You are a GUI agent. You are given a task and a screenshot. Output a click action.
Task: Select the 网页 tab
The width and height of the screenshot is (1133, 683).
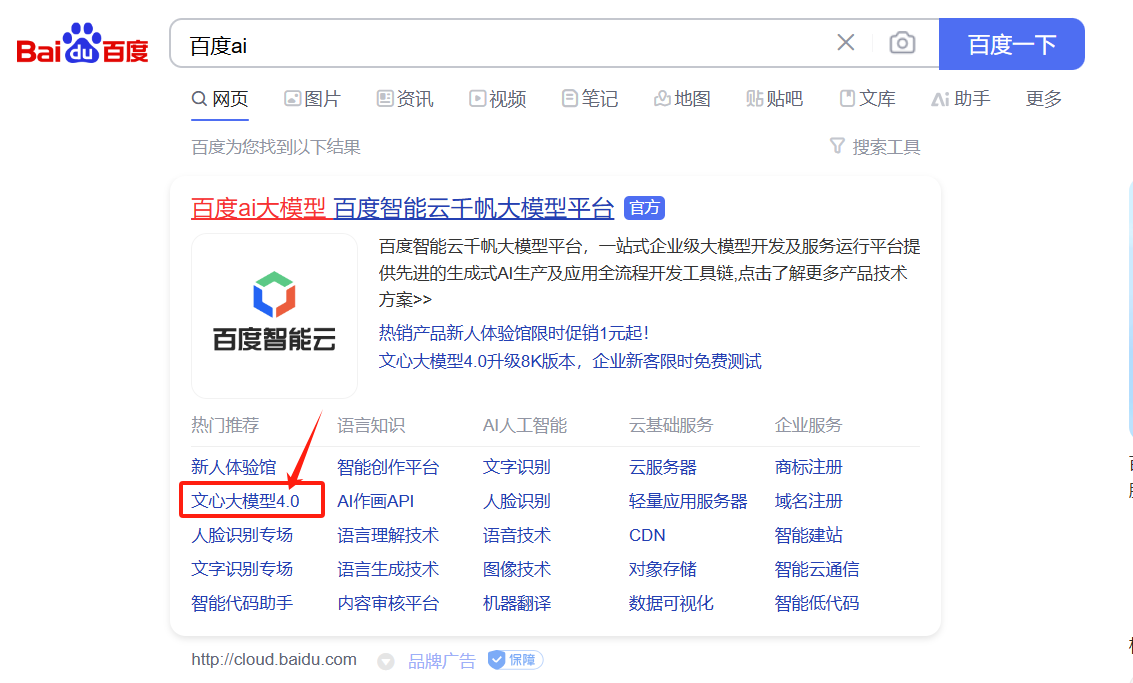(220, 99)
